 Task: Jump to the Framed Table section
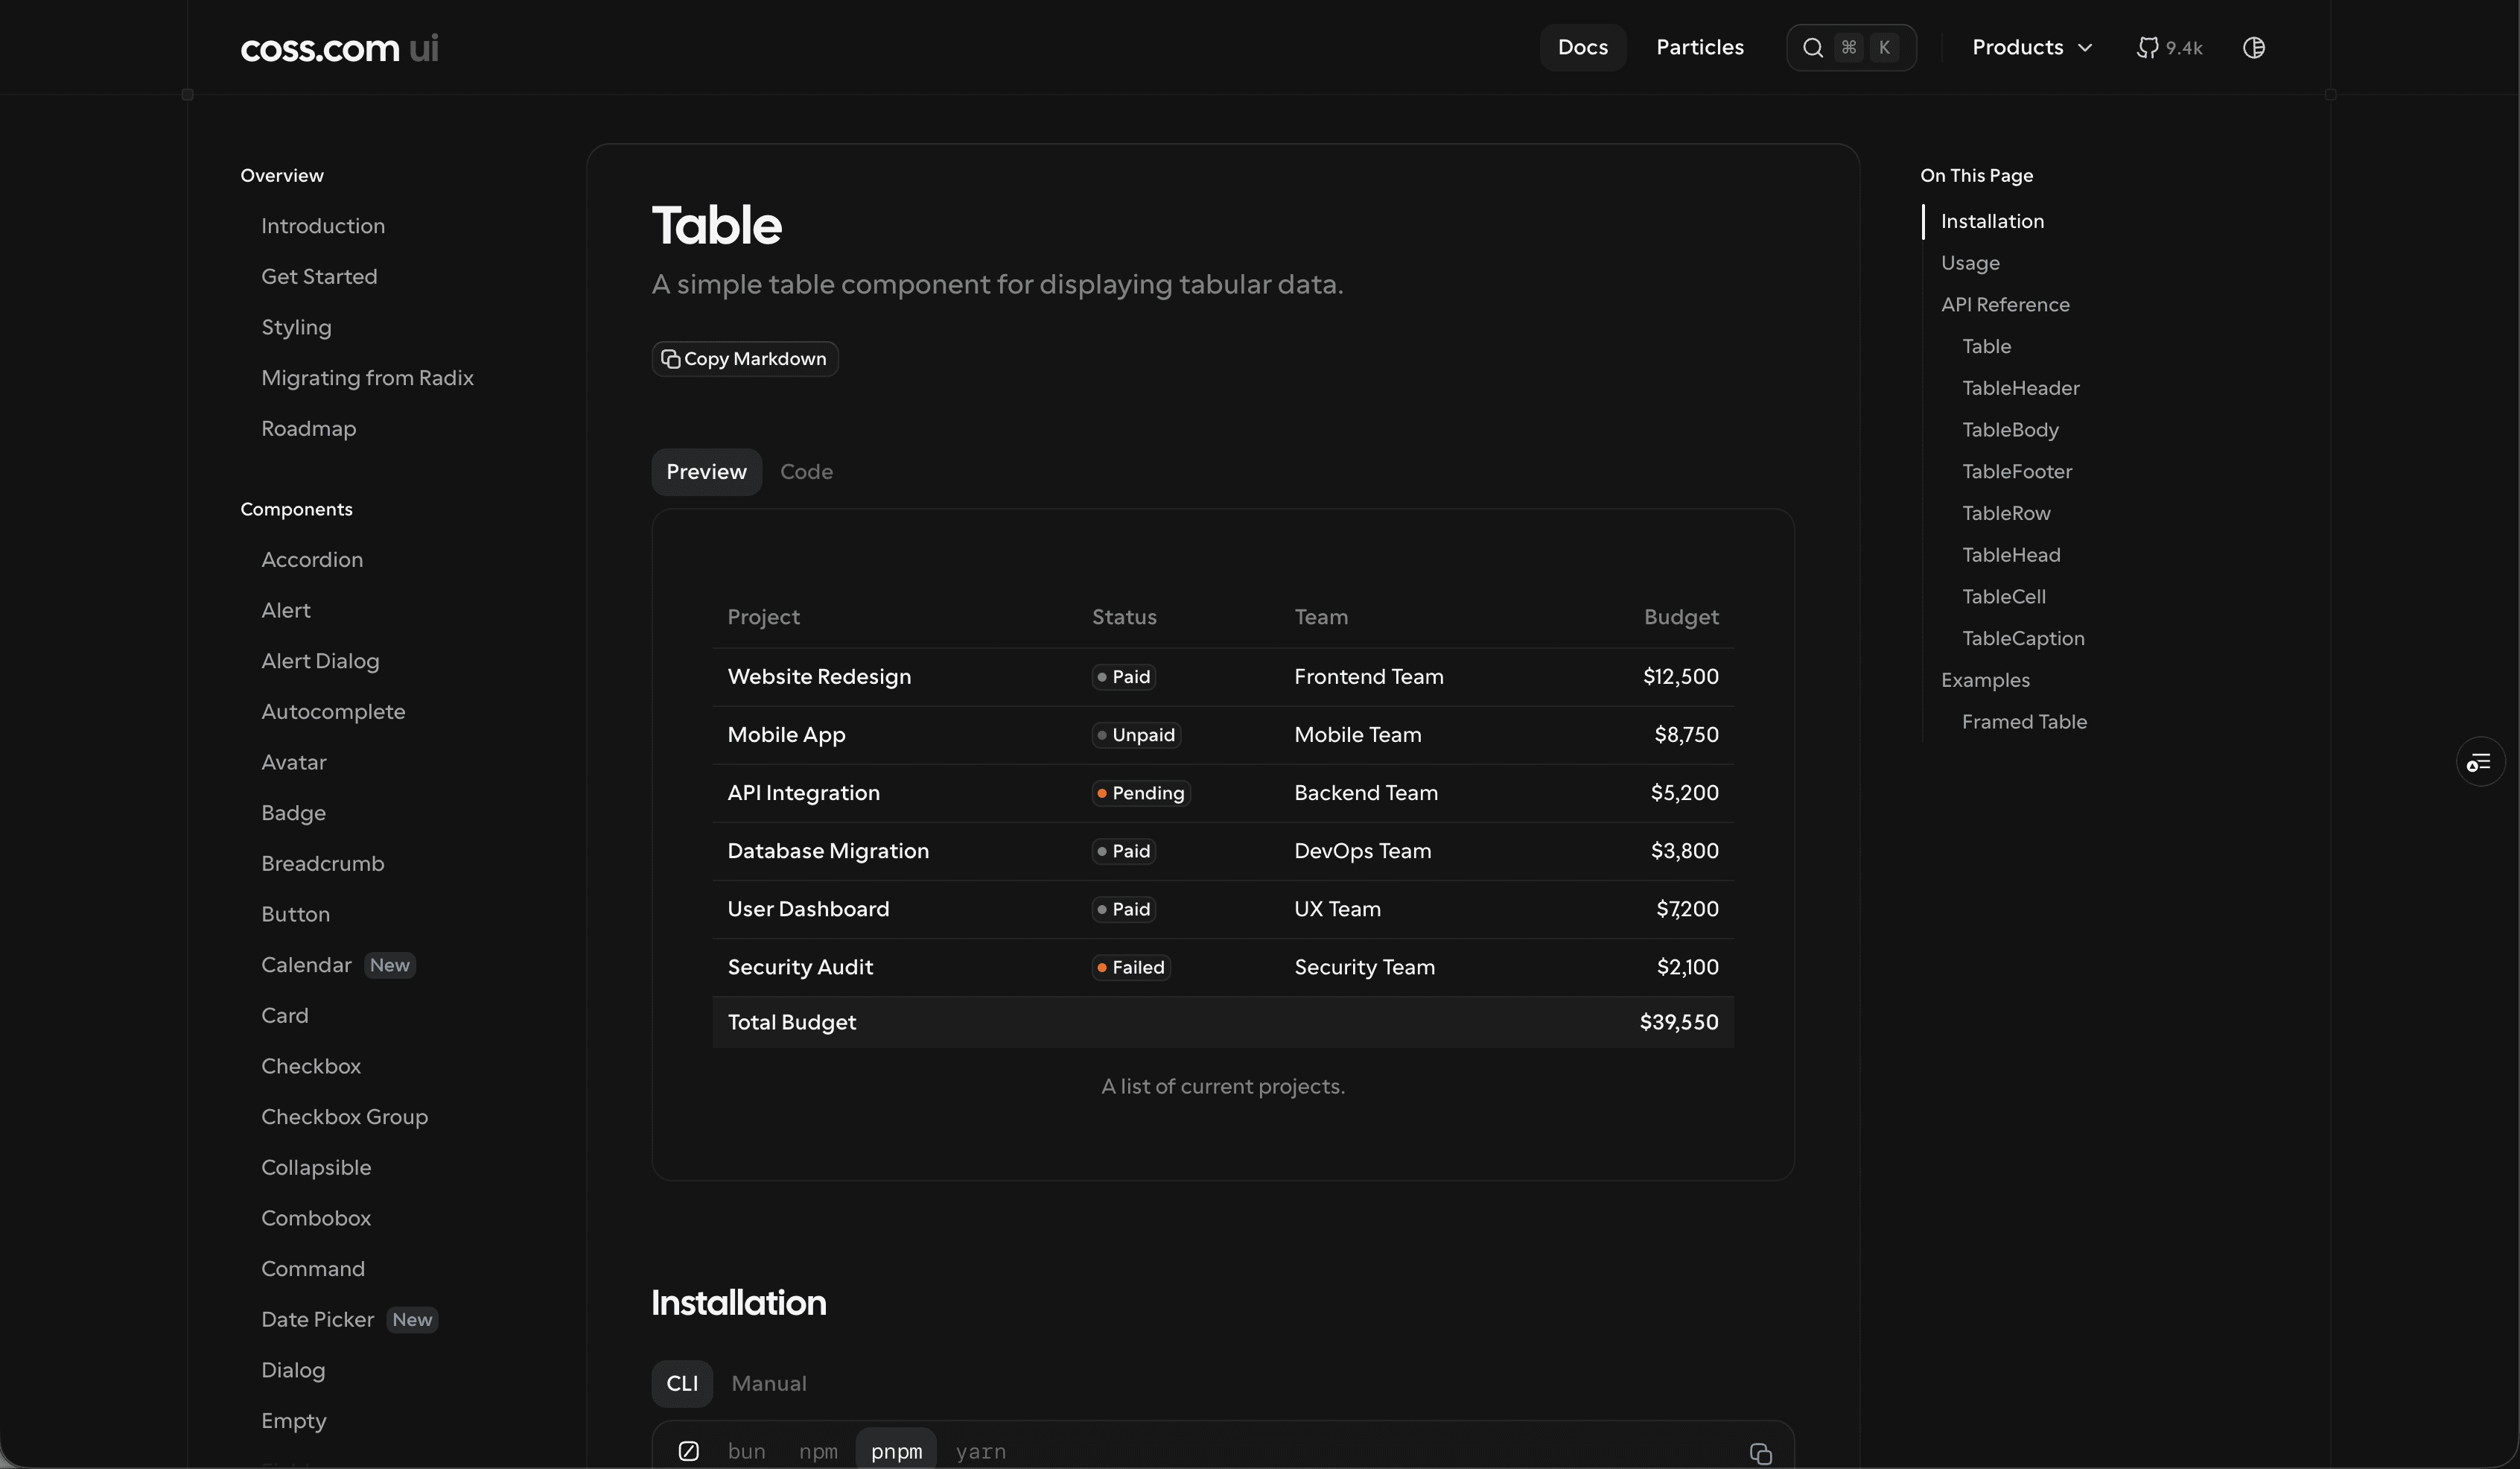[x=2024, y=722]
